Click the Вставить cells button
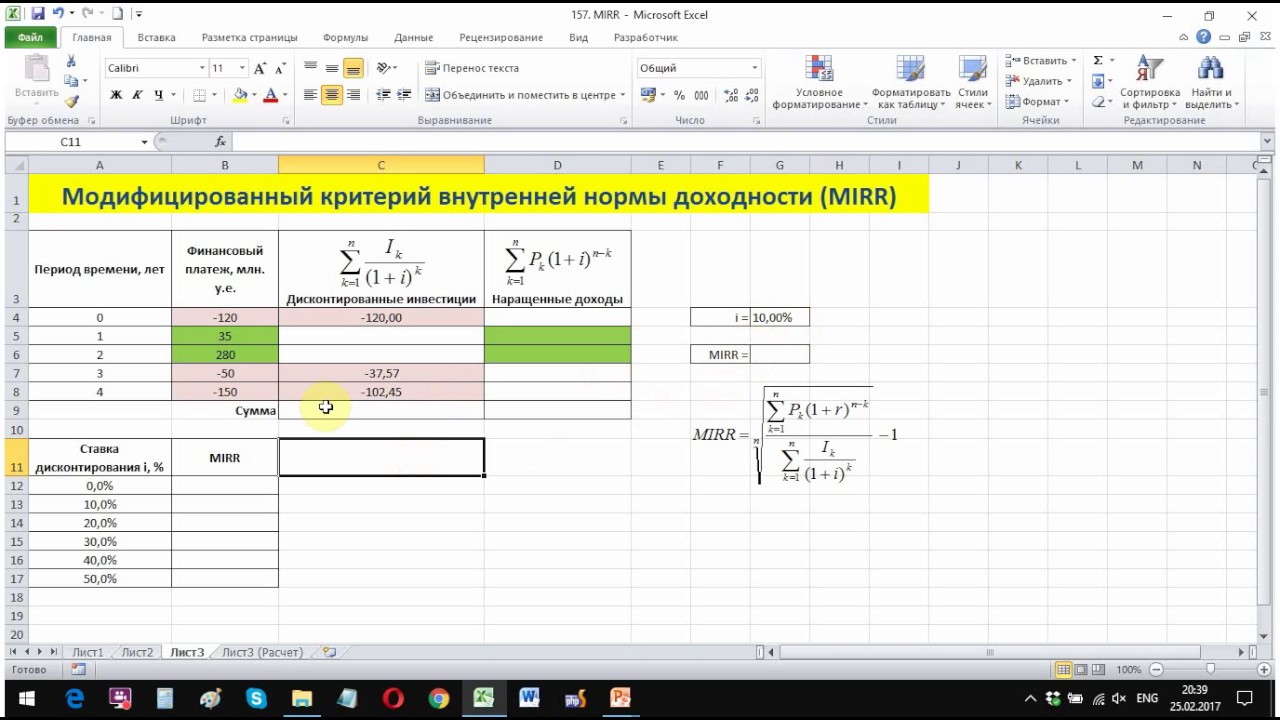Viewport: 1280px width, 720px height. tap(1040, 60)
